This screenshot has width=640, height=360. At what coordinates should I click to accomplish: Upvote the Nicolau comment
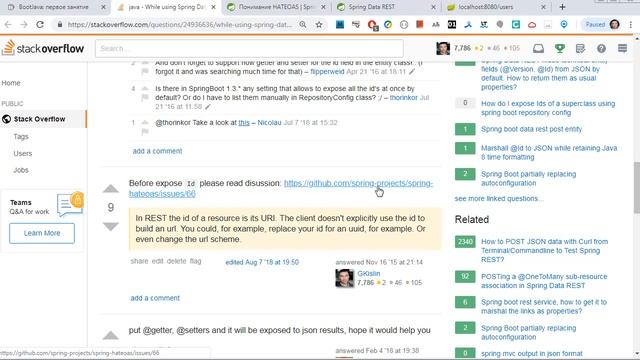145,122
